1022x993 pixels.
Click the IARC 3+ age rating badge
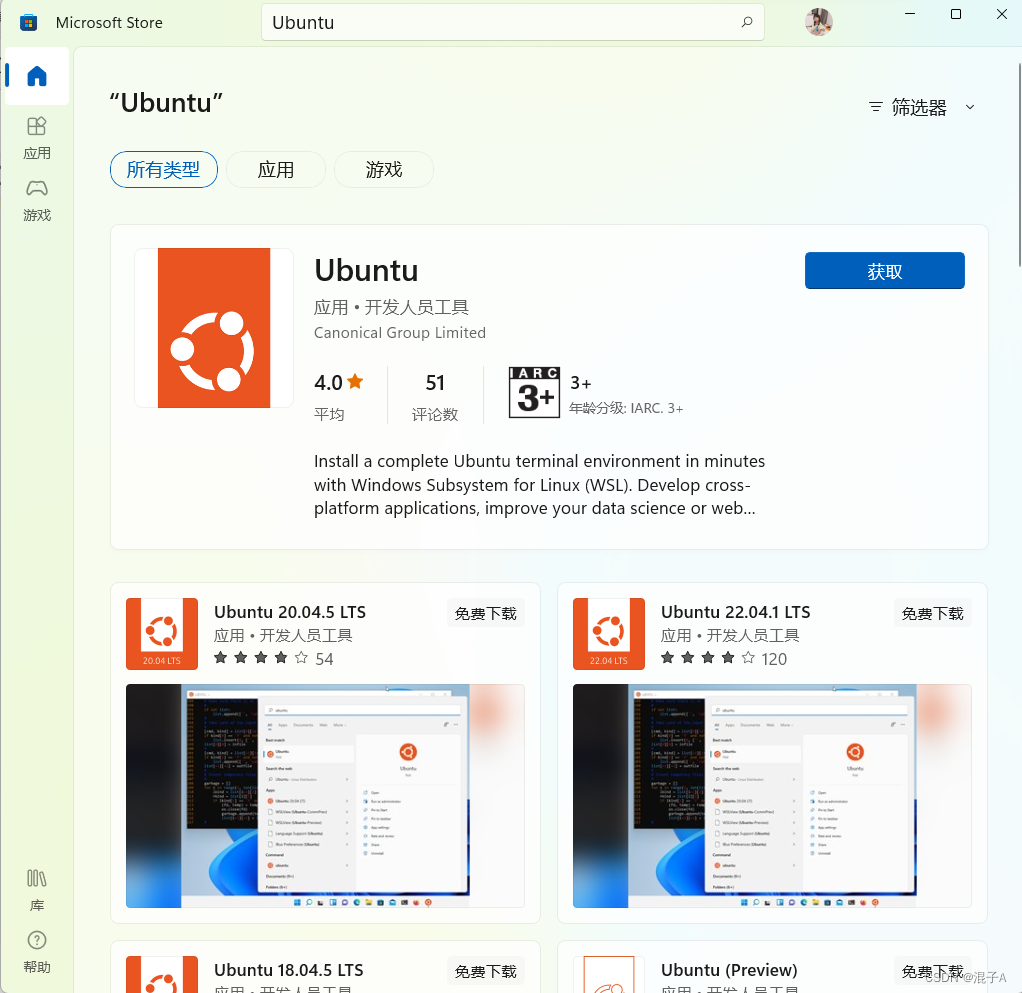[534, 392]
